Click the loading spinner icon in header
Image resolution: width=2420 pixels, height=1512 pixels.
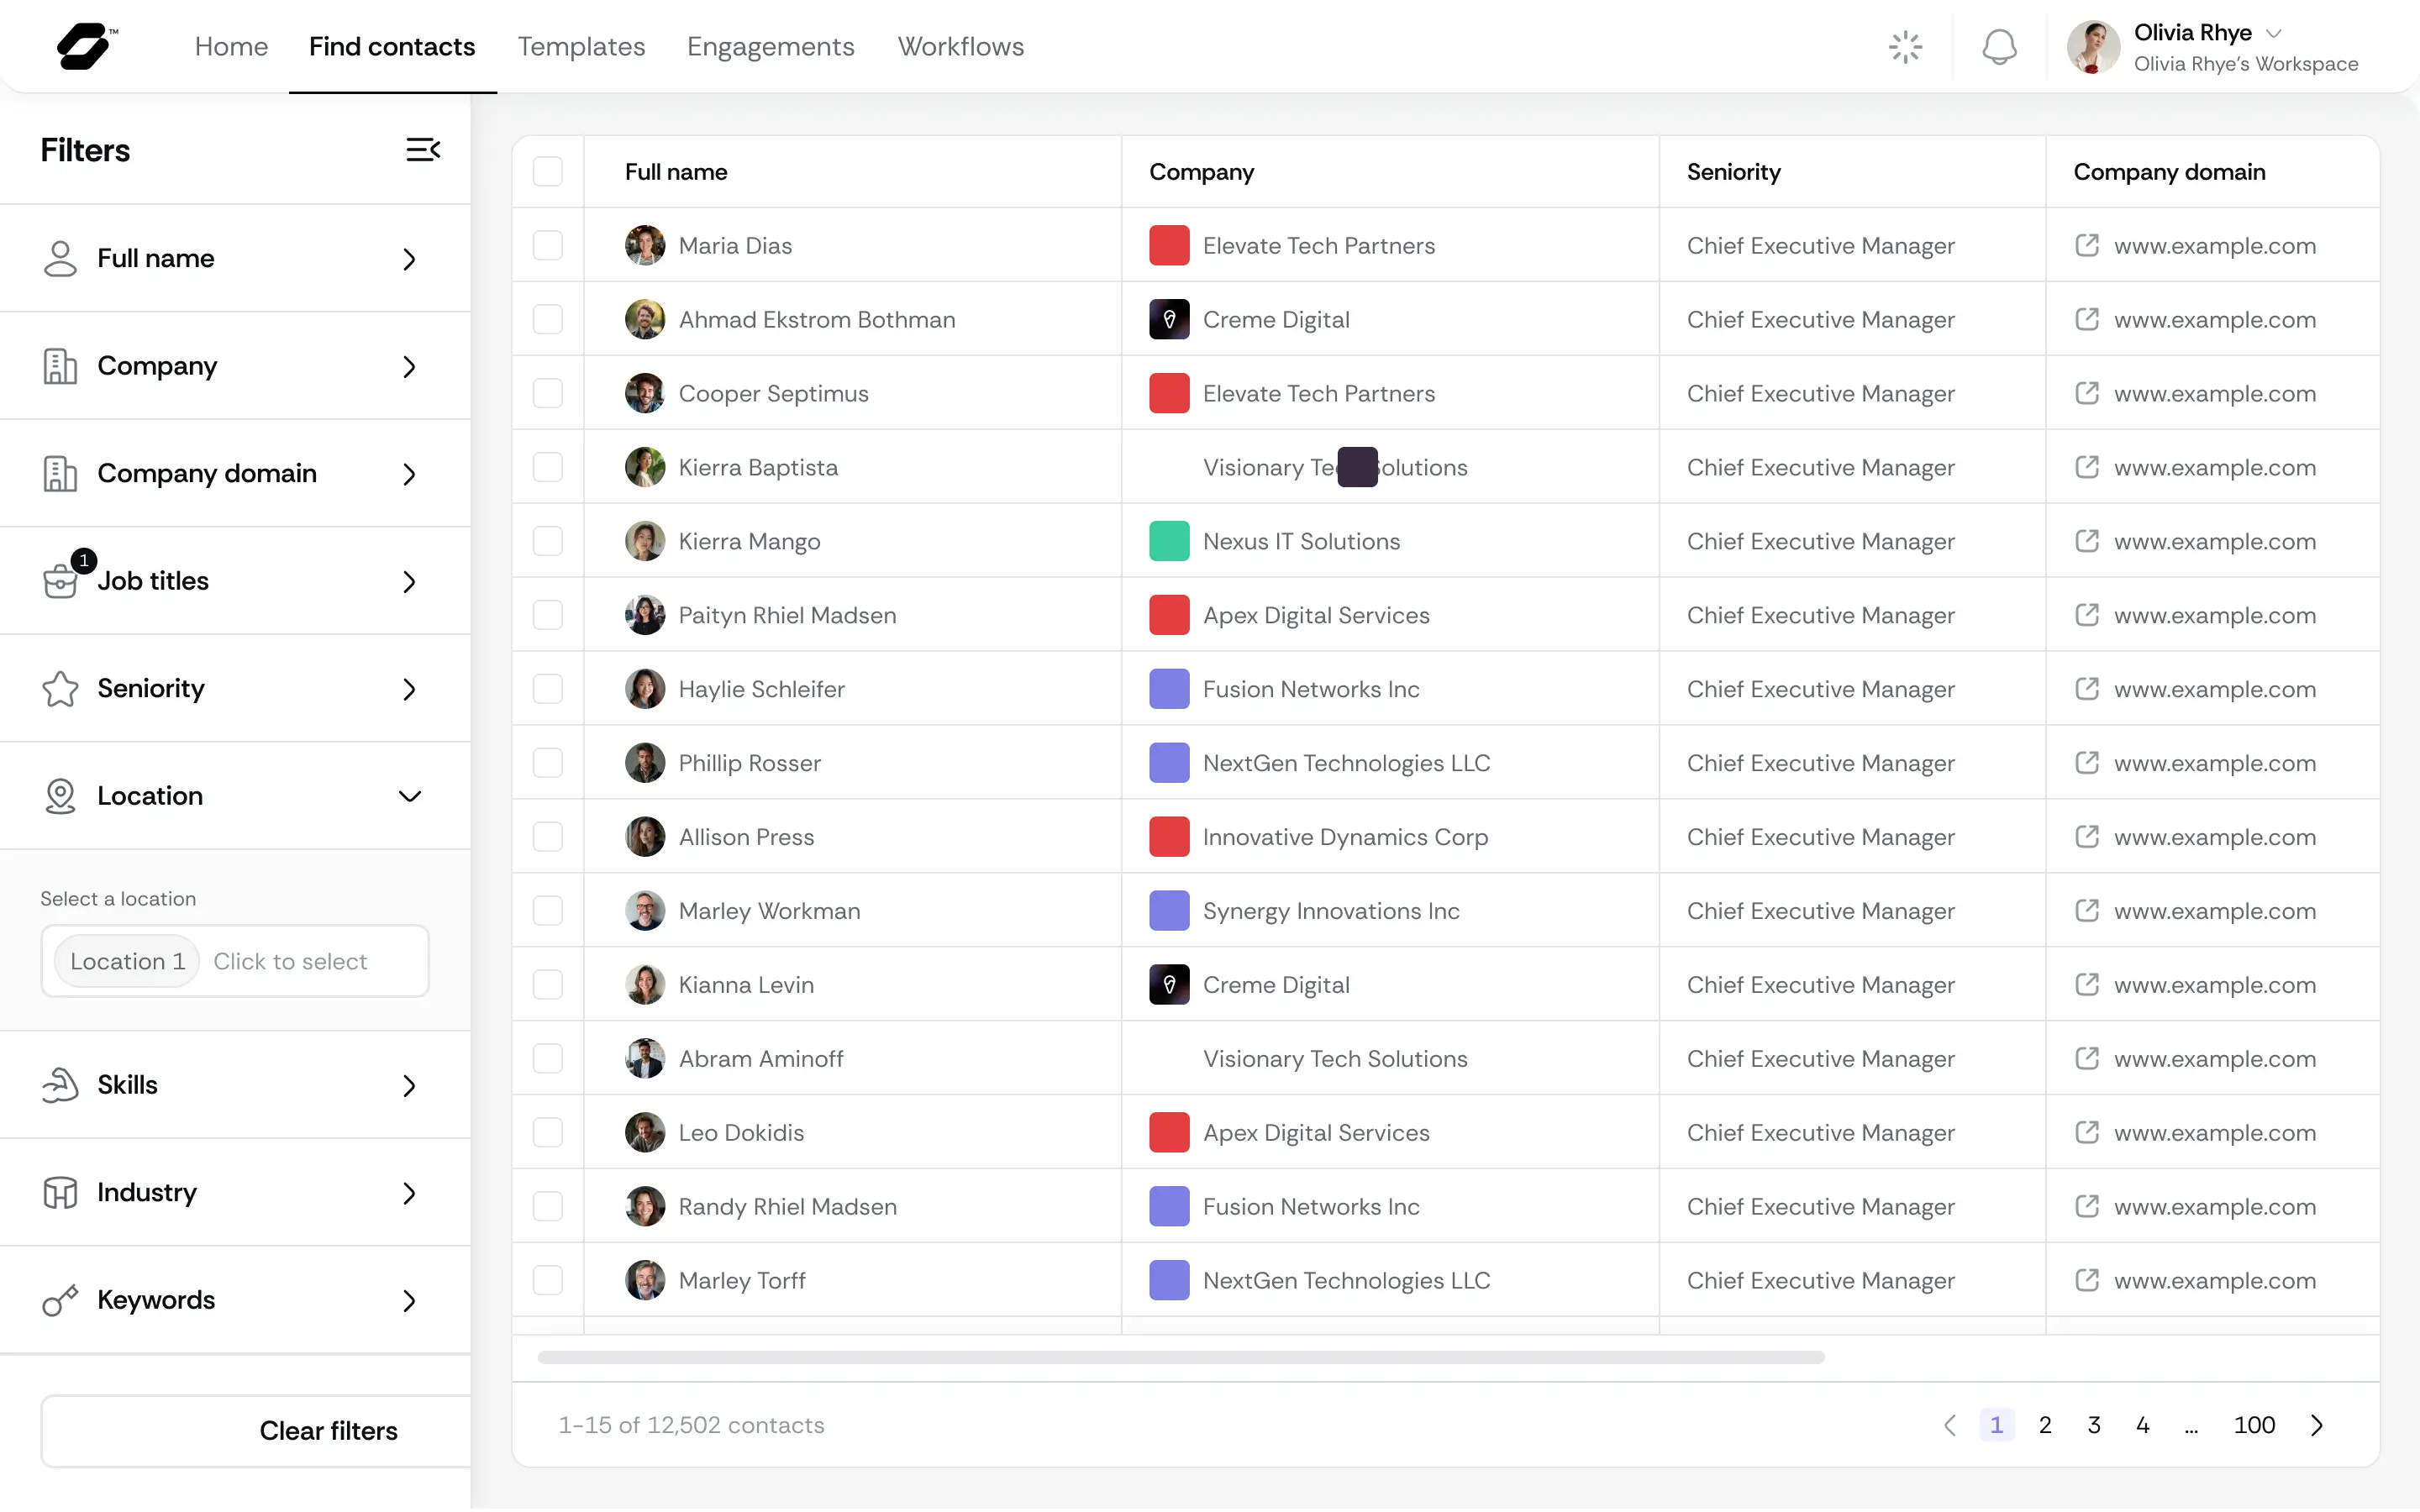pos(1905,47)
